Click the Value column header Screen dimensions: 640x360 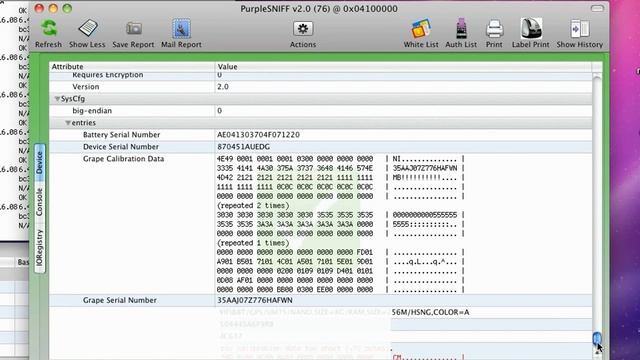tap(403, 67)
